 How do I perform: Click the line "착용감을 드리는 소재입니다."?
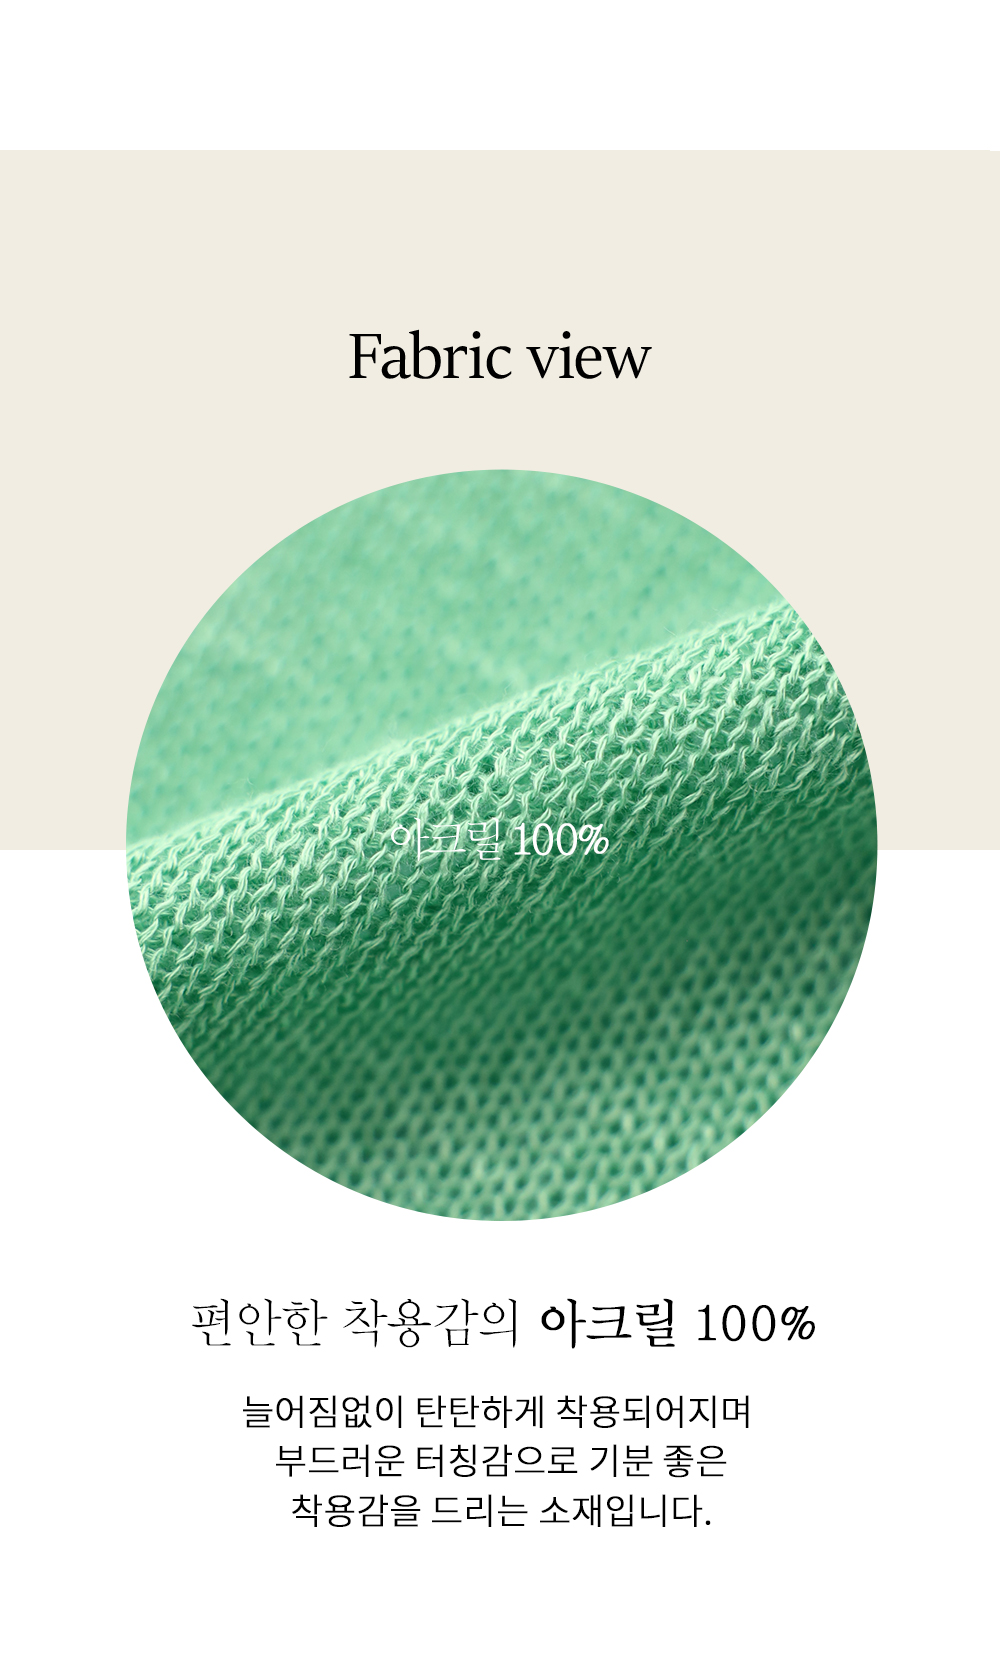[501, 1509]
